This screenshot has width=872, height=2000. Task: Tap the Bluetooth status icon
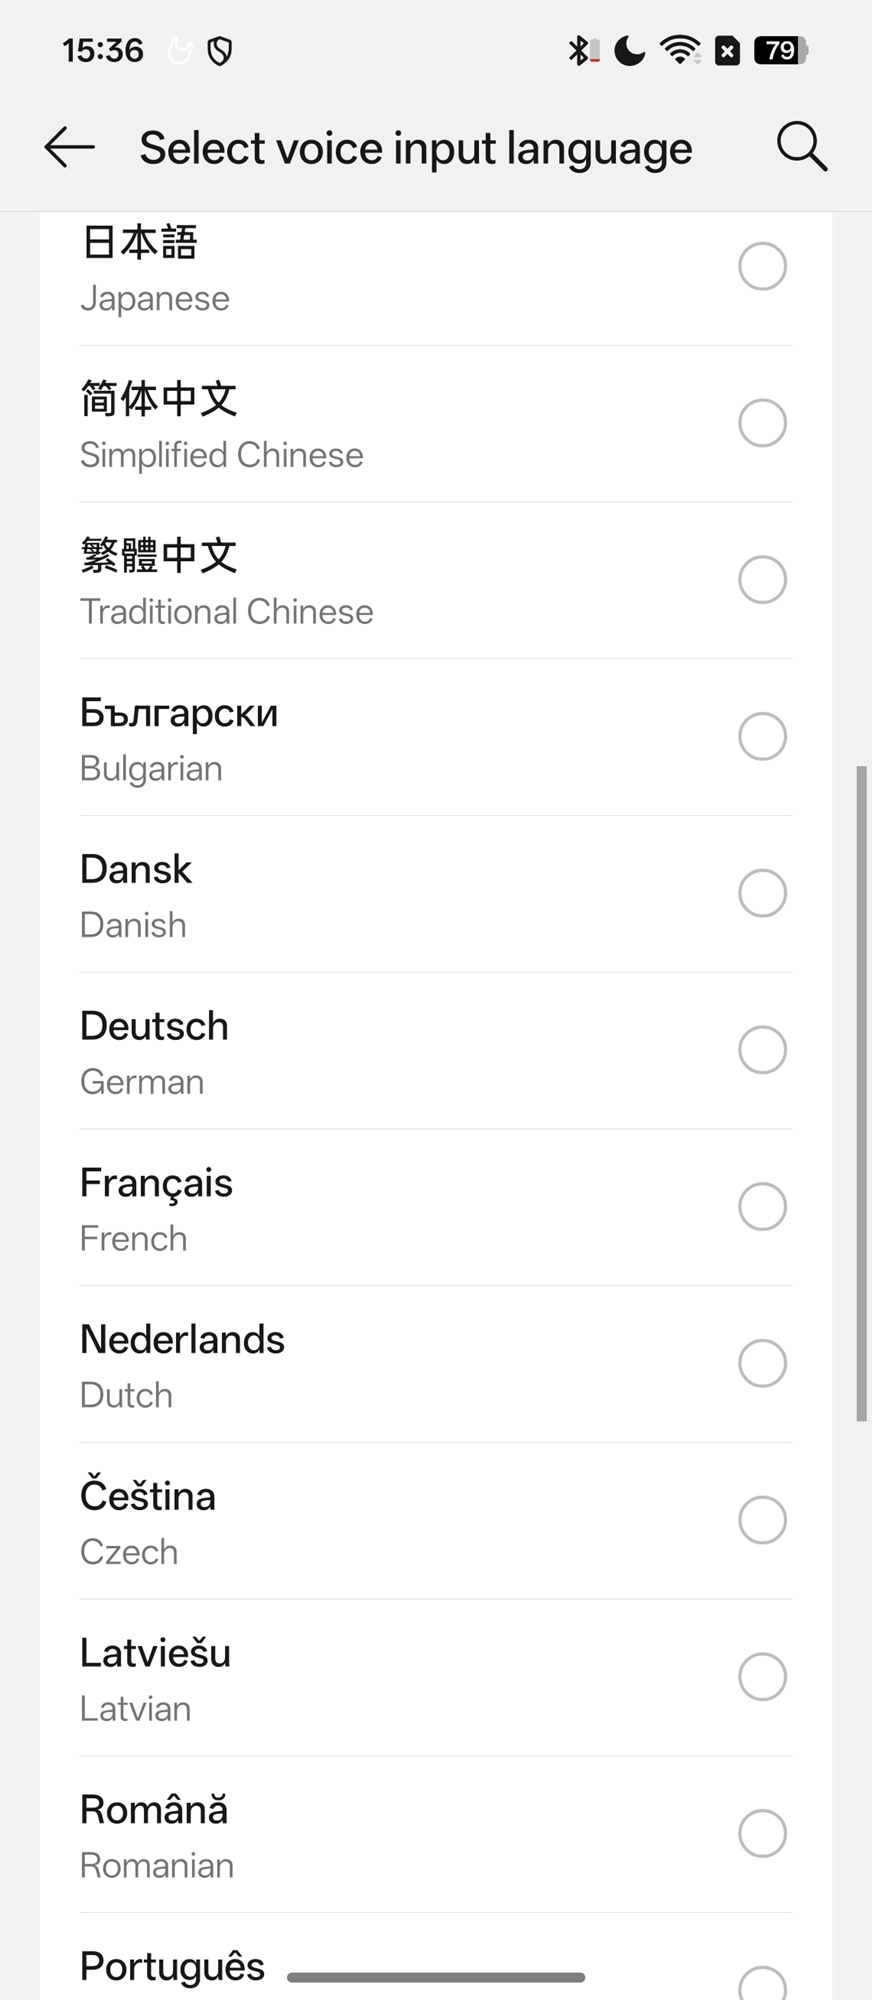coord(580,50)
